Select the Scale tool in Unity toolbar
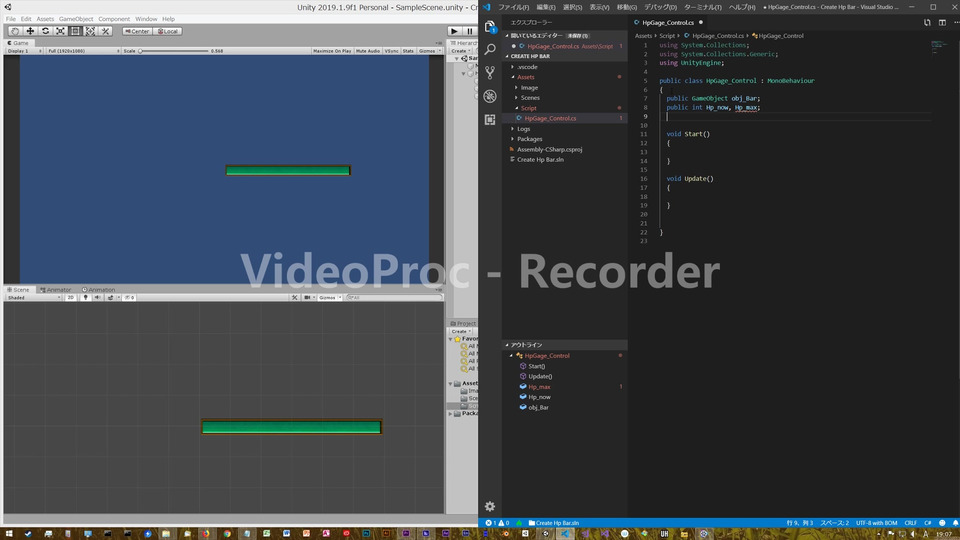This screenshot has width=960, height=540. click(60, 31)
